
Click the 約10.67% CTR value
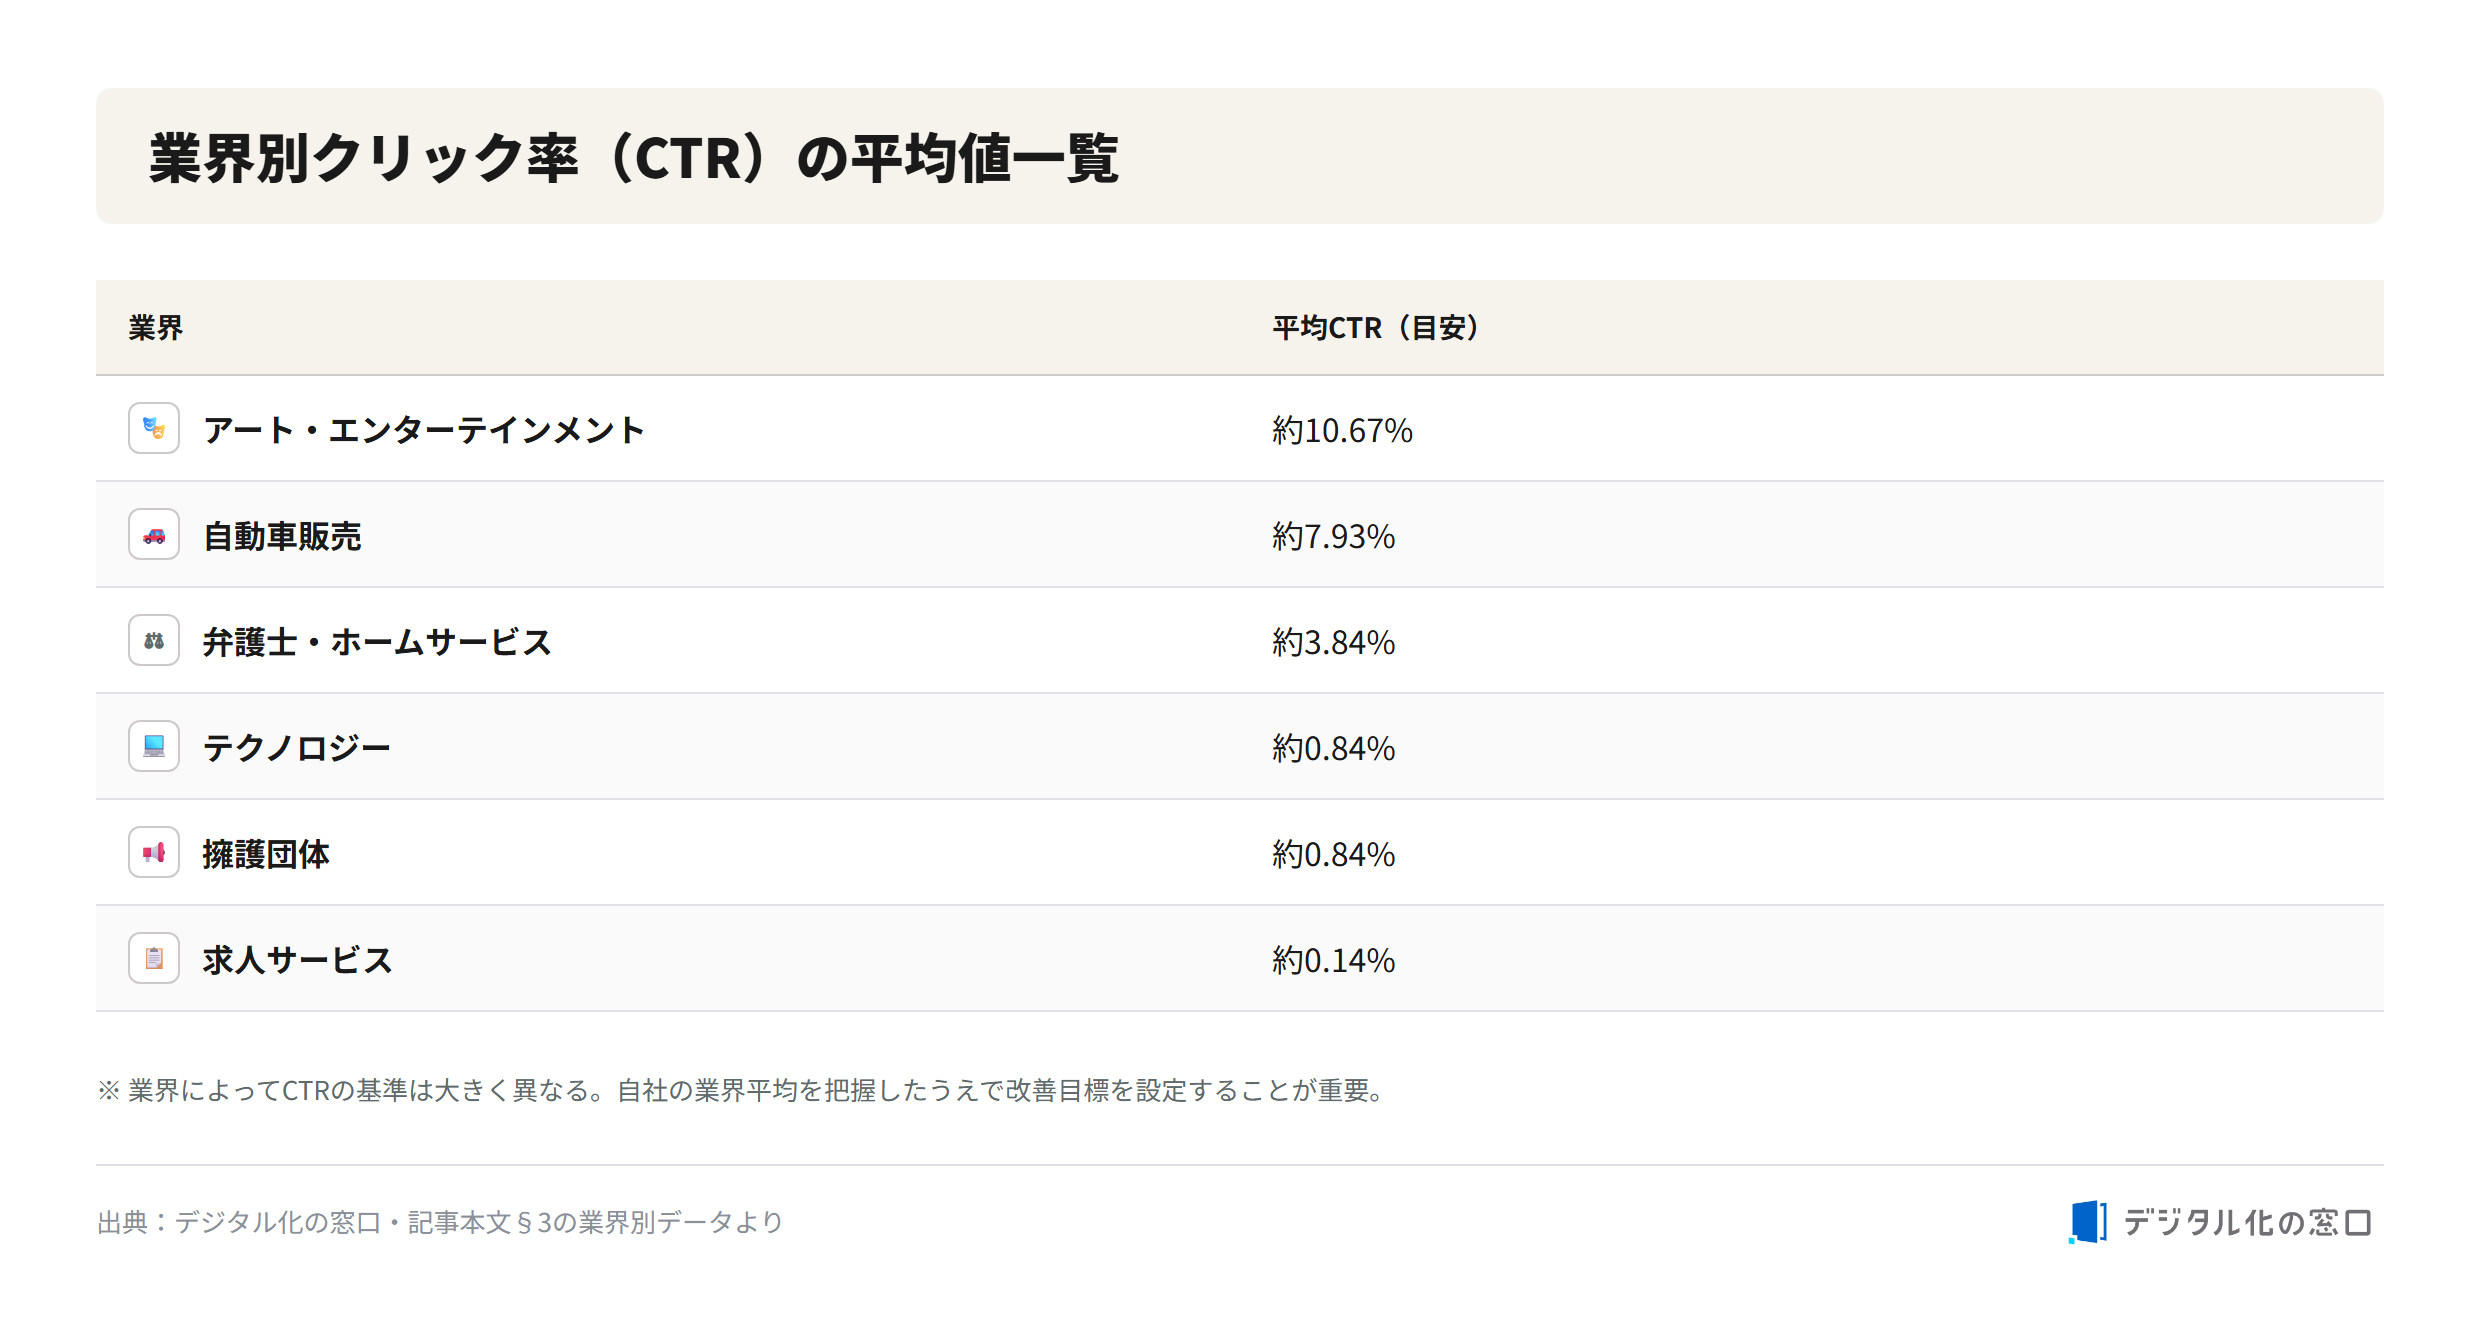tap(1342, 431)
